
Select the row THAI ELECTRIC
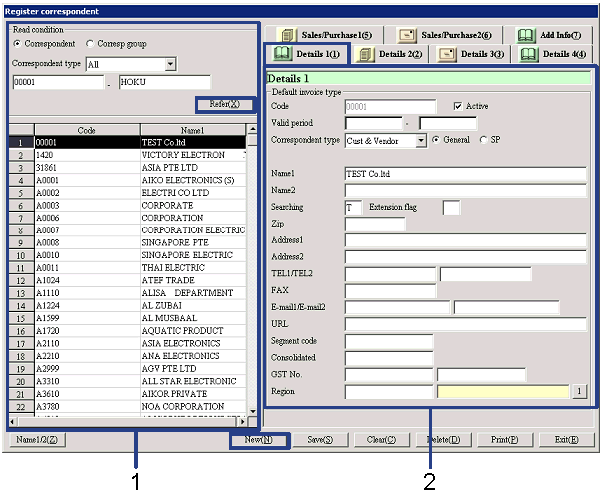point(127,268)
